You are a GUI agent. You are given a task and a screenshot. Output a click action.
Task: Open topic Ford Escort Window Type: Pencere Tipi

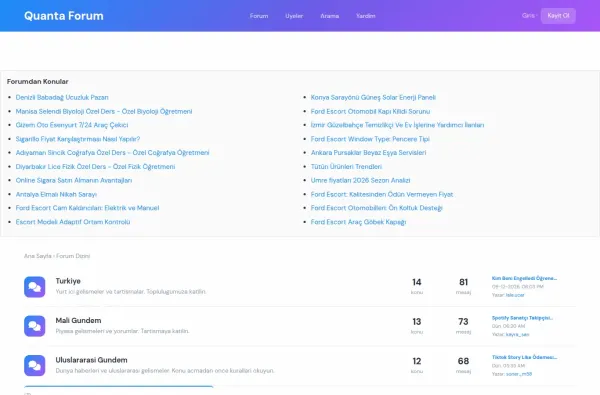pyautogui.click(x=370, y=139)
